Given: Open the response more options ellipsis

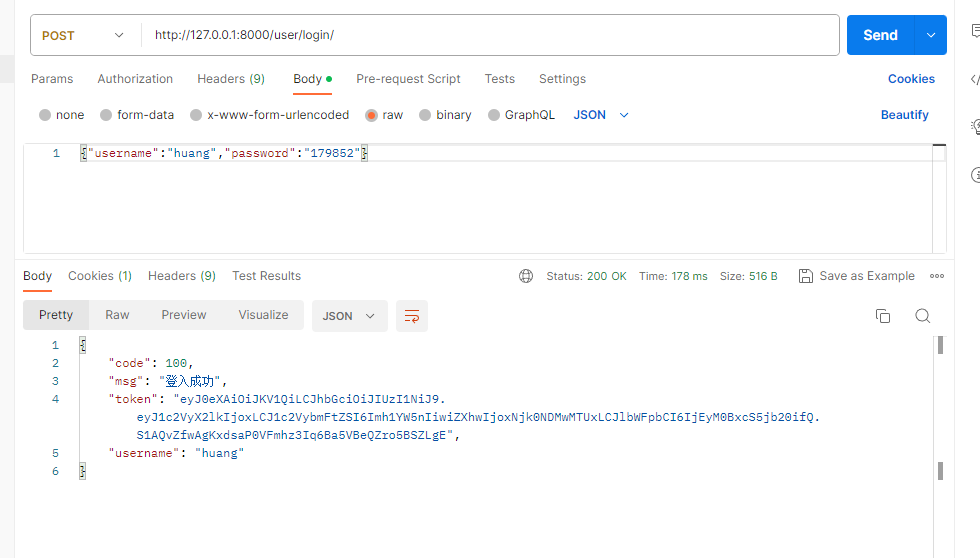Looking at the screenshot, I should (x=937, y=276).
